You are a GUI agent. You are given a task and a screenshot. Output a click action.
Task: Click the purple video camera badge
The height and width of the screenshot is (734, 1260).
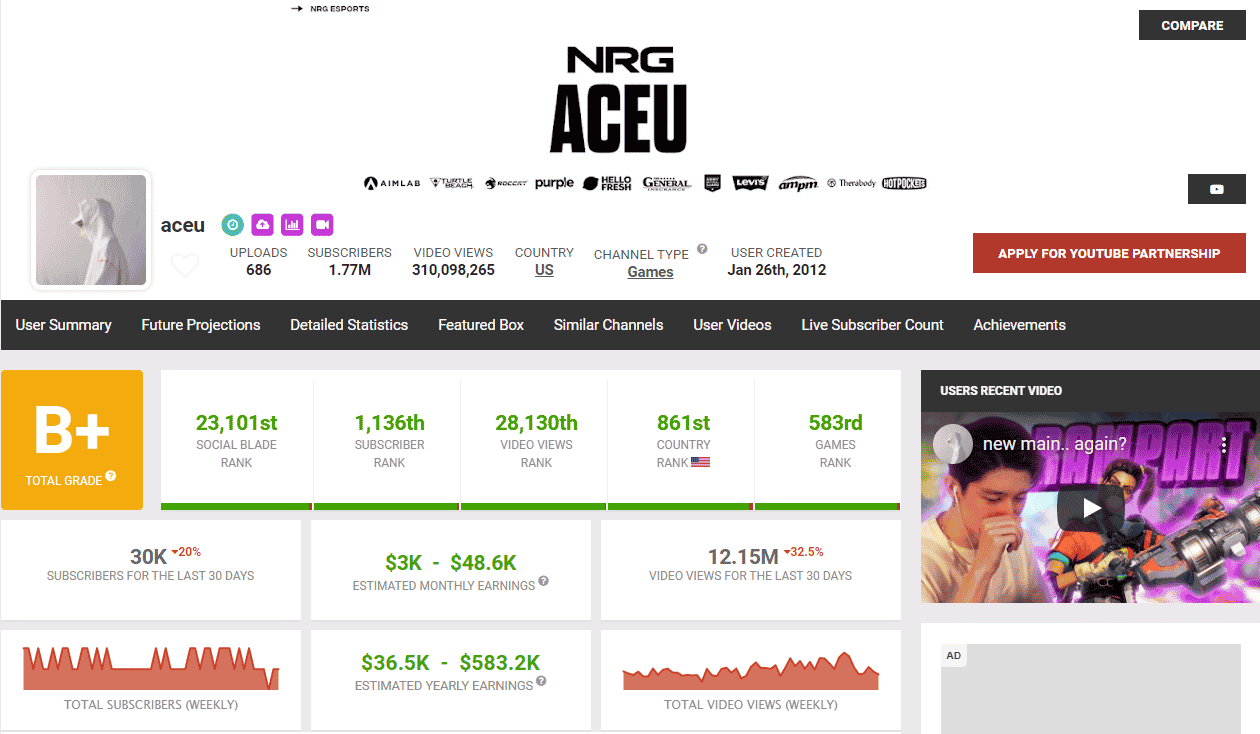[x=322, y=225]
